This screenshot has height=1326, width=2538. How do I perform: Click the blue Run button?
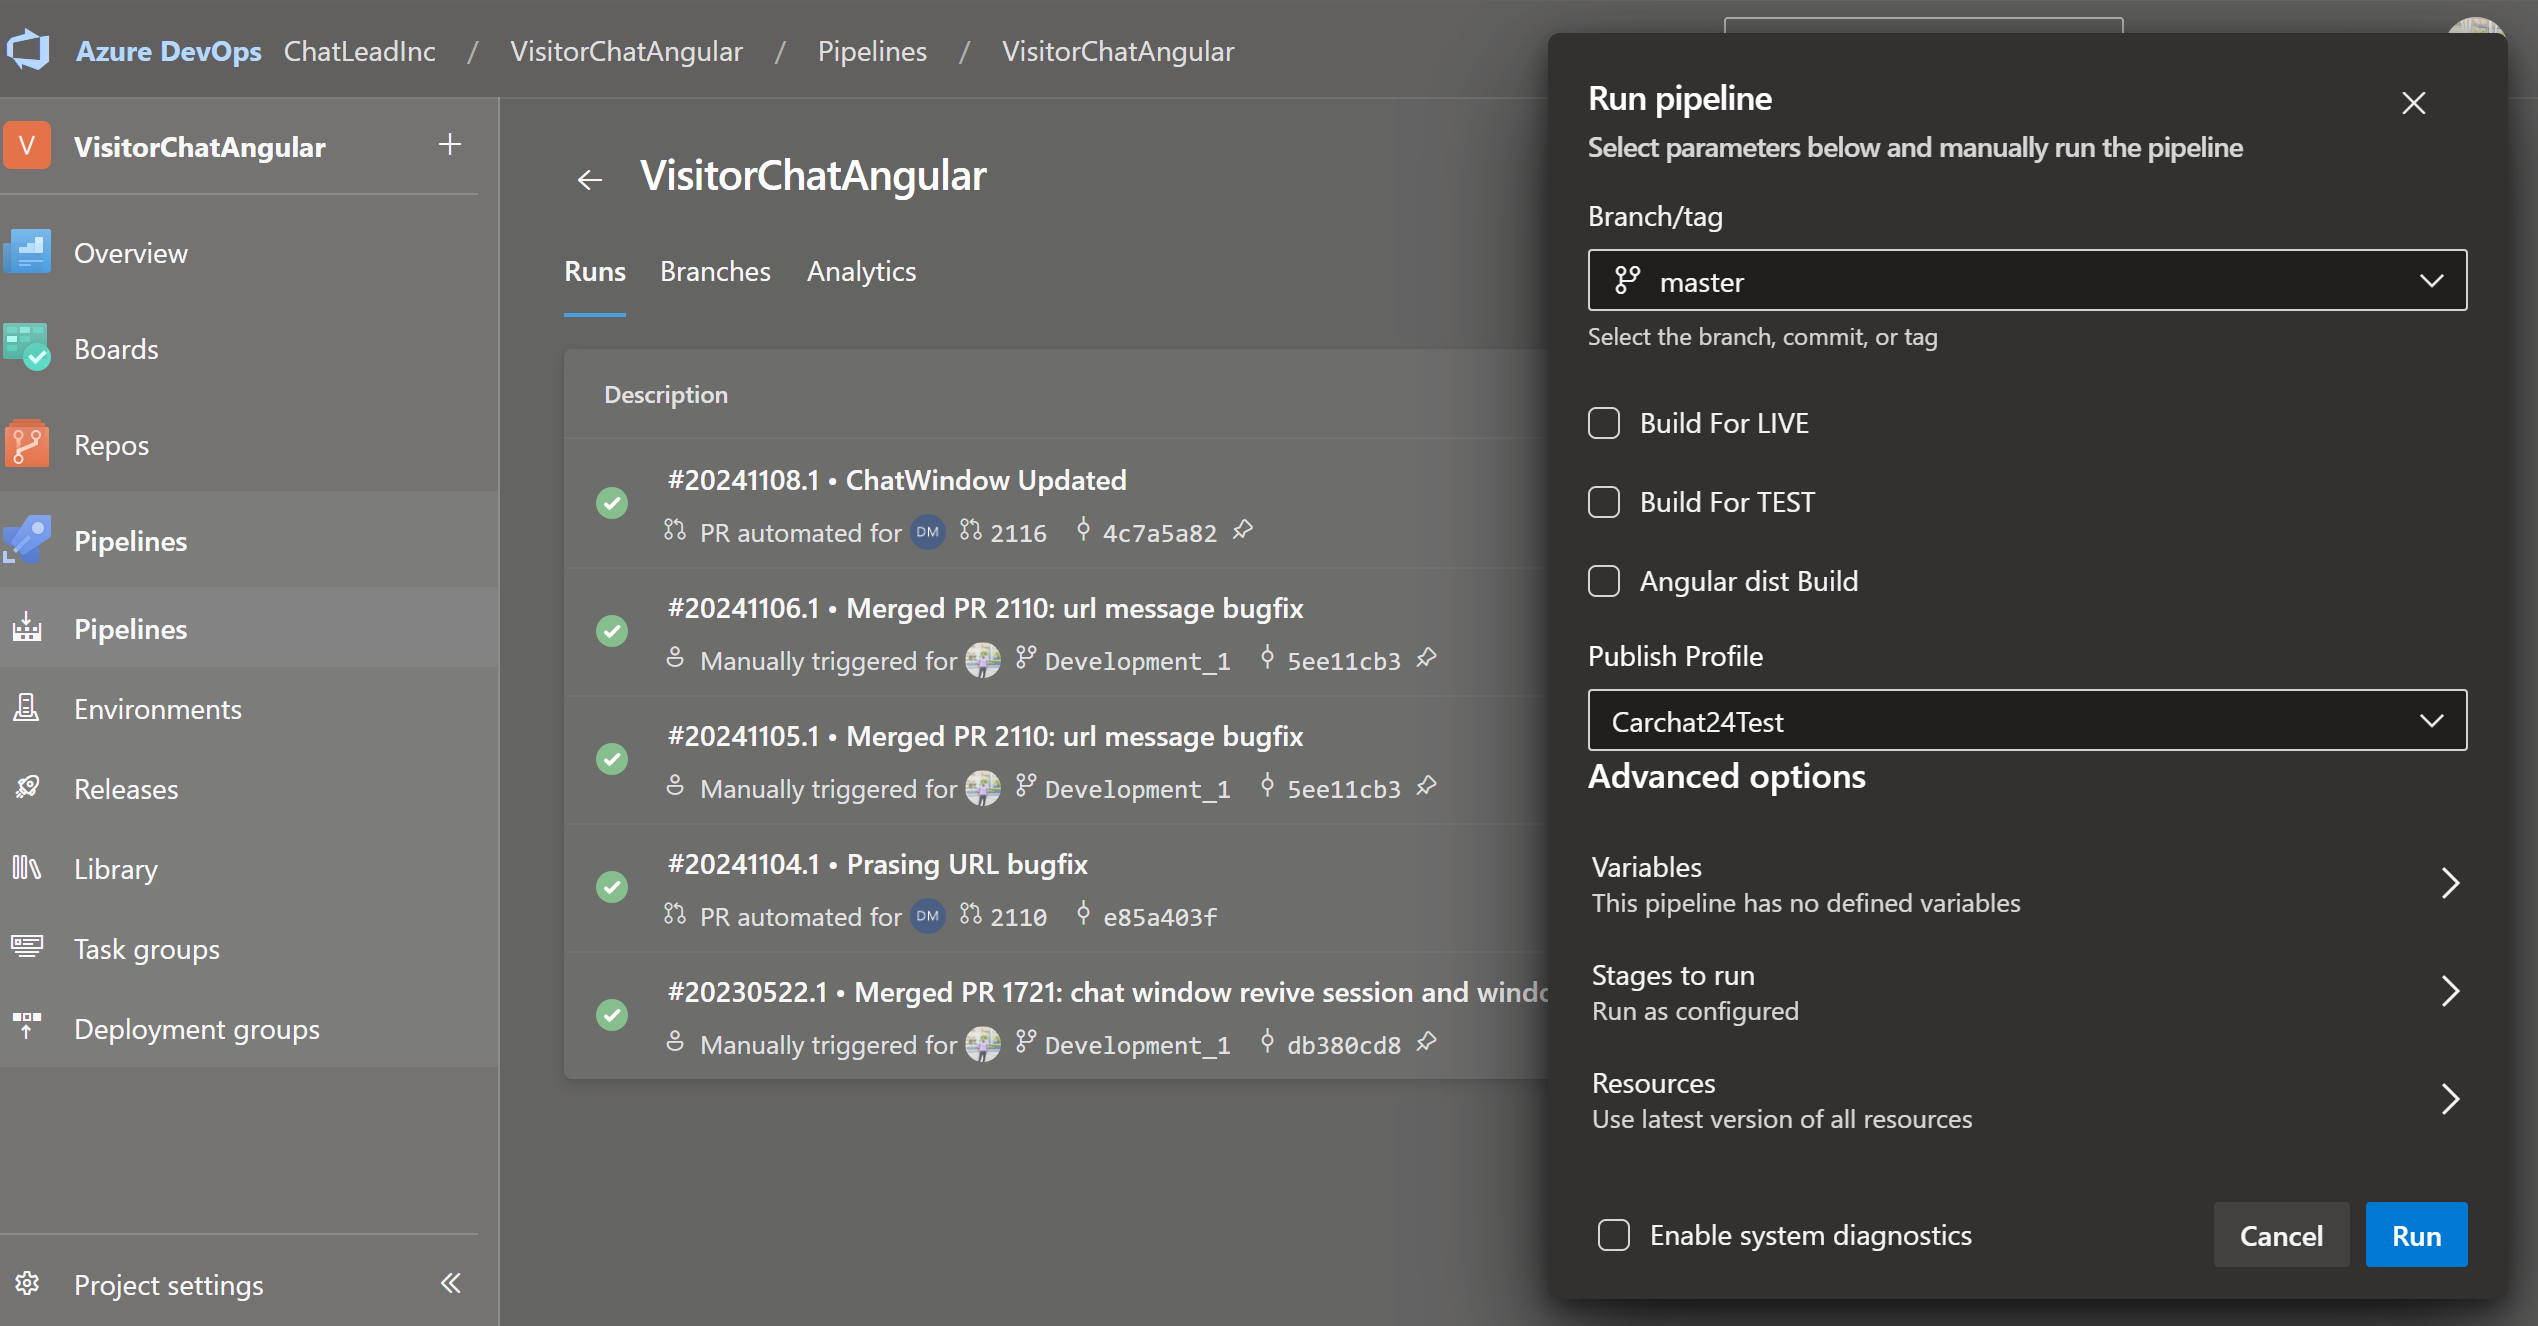pos(2415,1236)
